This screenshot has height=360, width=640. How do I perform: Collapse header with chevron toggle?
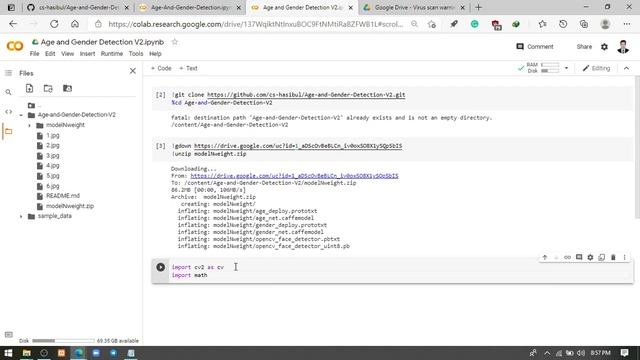[627, 68]
